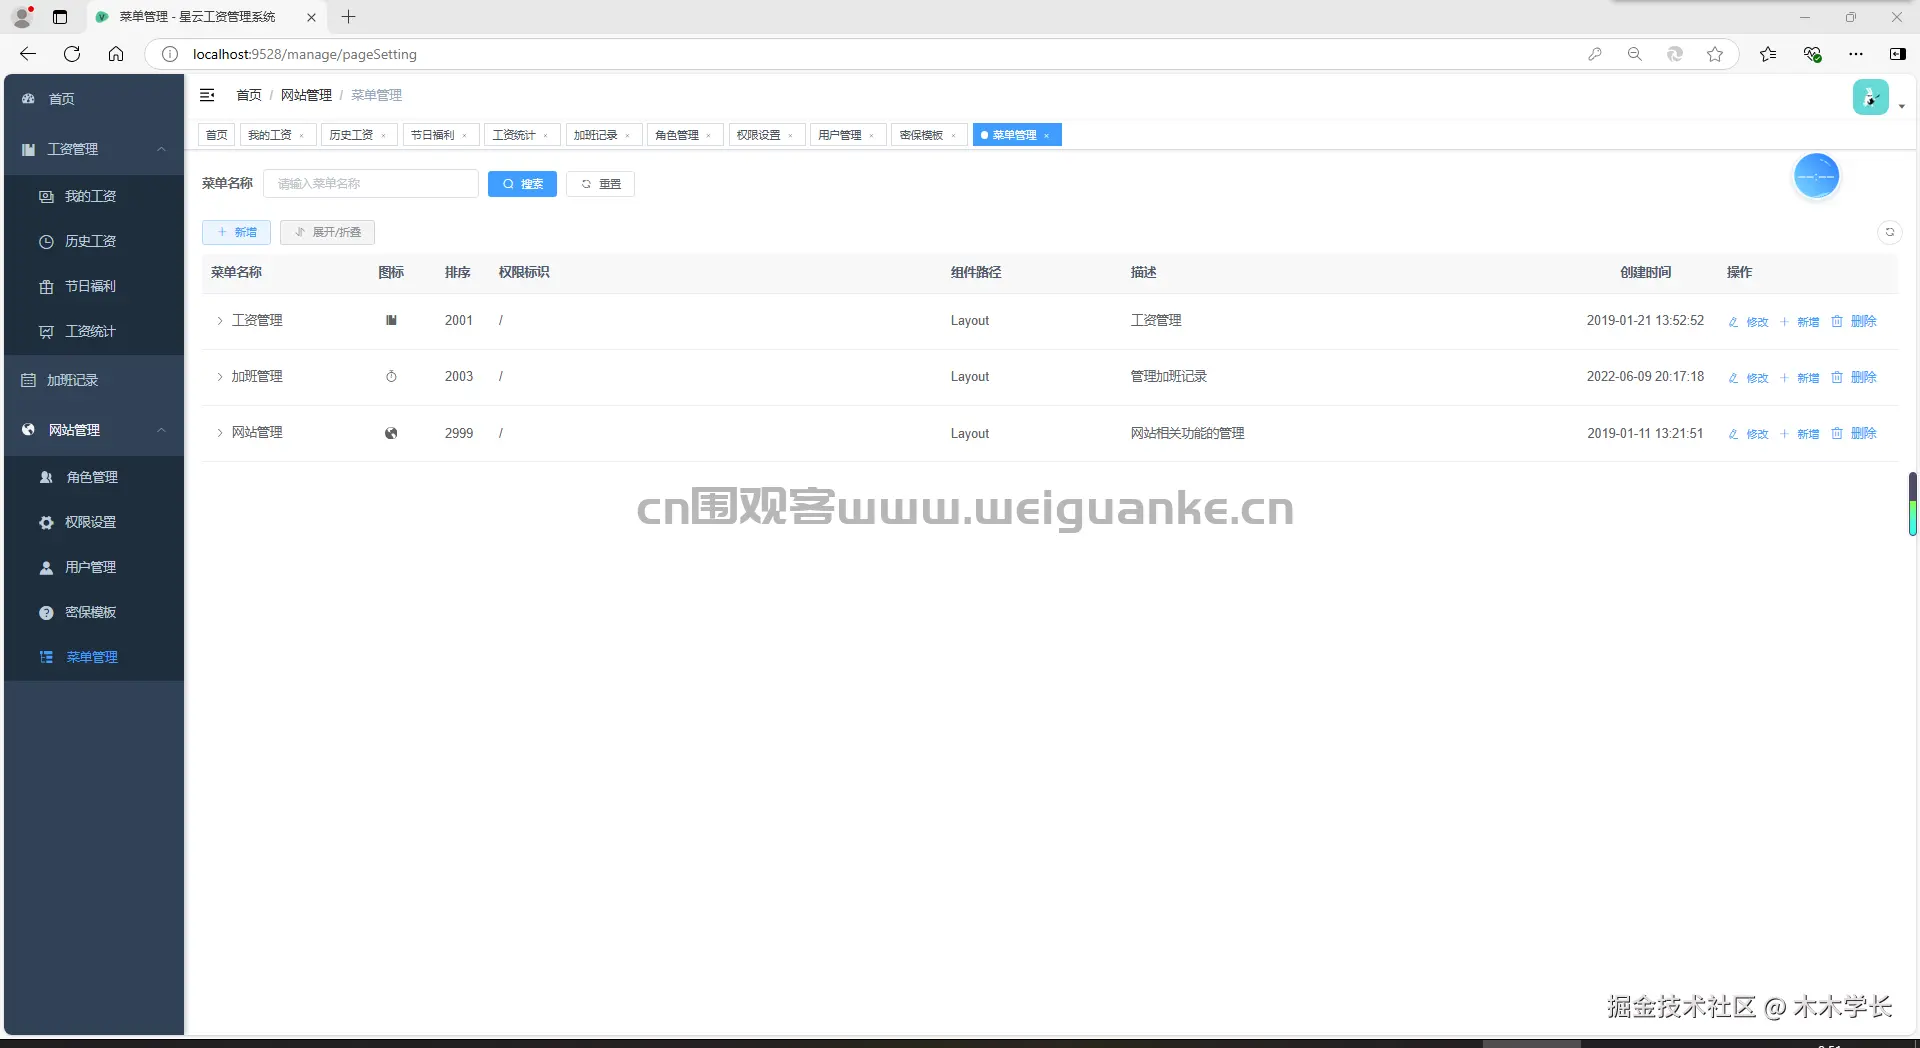The image size is (1920, 1048).
Task: Click the blue 搜索 button
Action: [x=522, y=184]
